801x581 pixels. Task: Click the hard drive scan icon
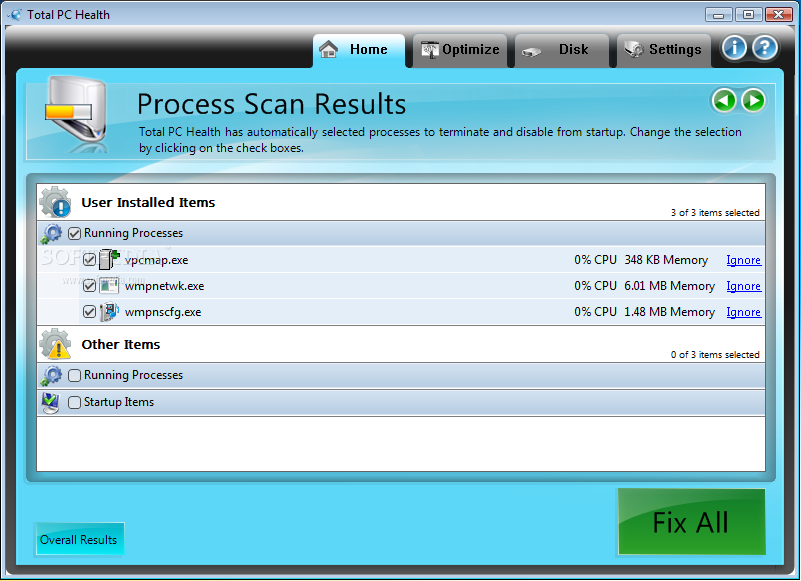(x=76, y=113)
